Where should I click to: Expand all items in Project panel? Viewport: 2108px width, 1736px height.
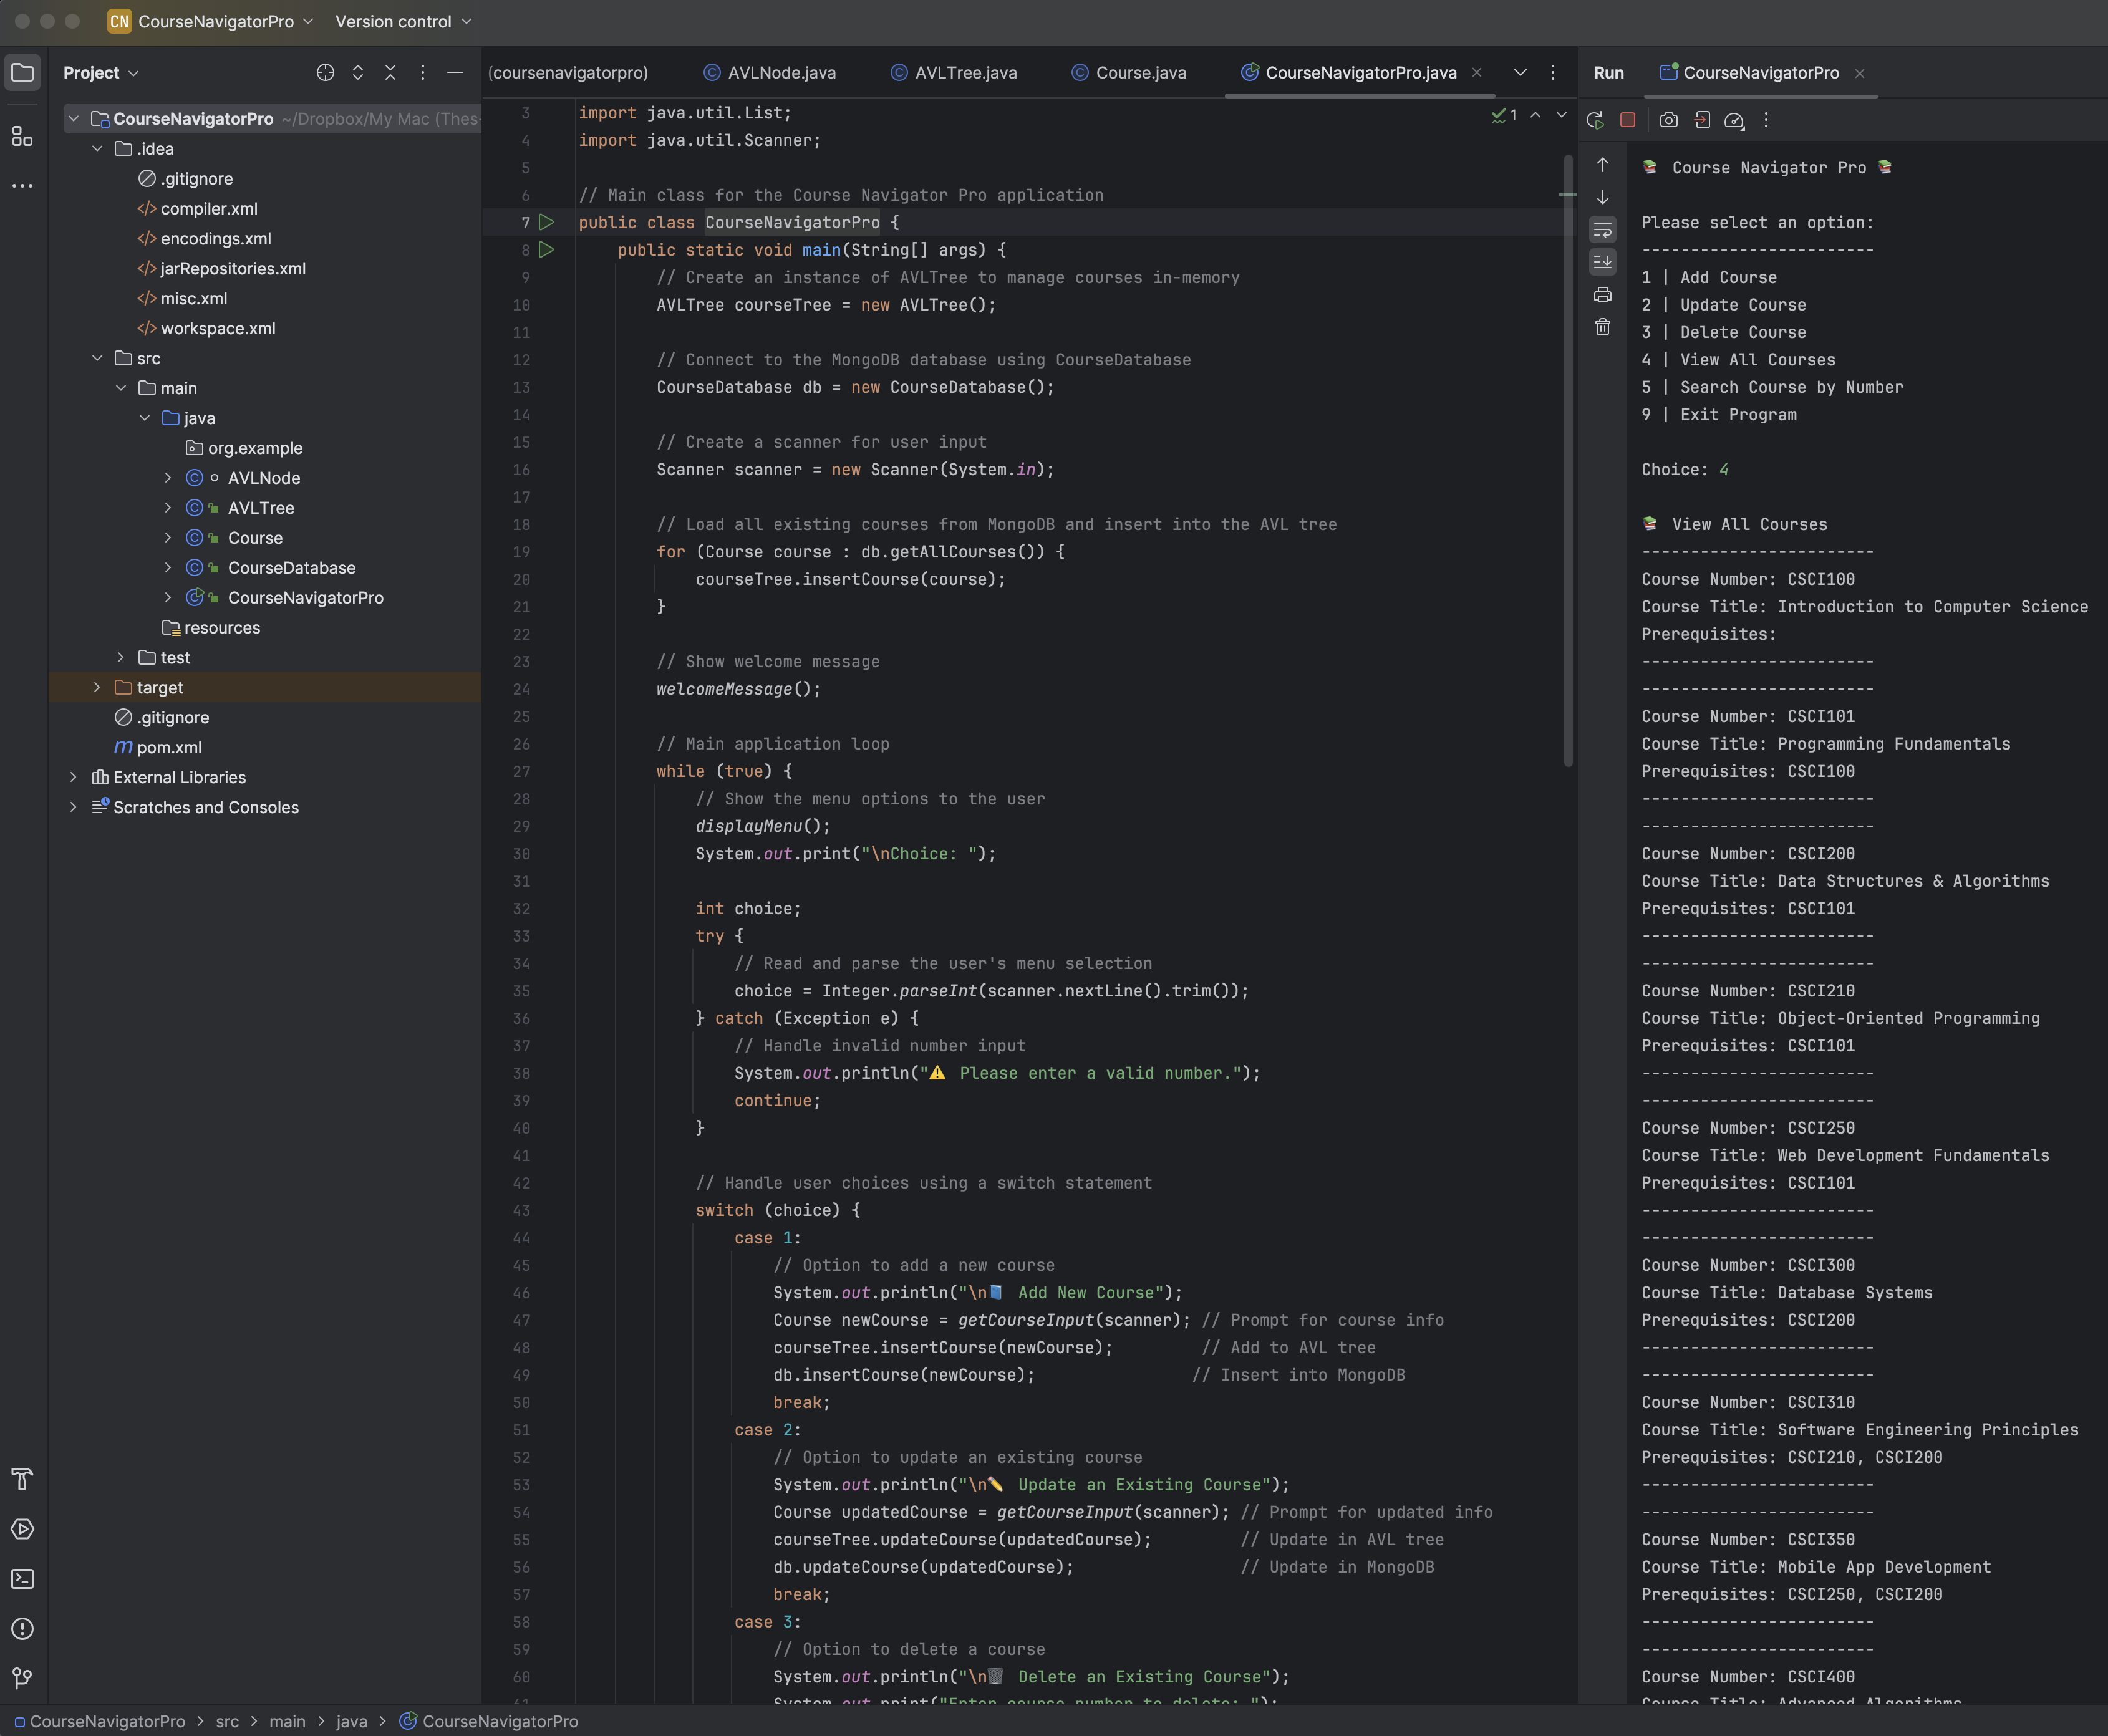pyautogui.click(x=358, y=73)
